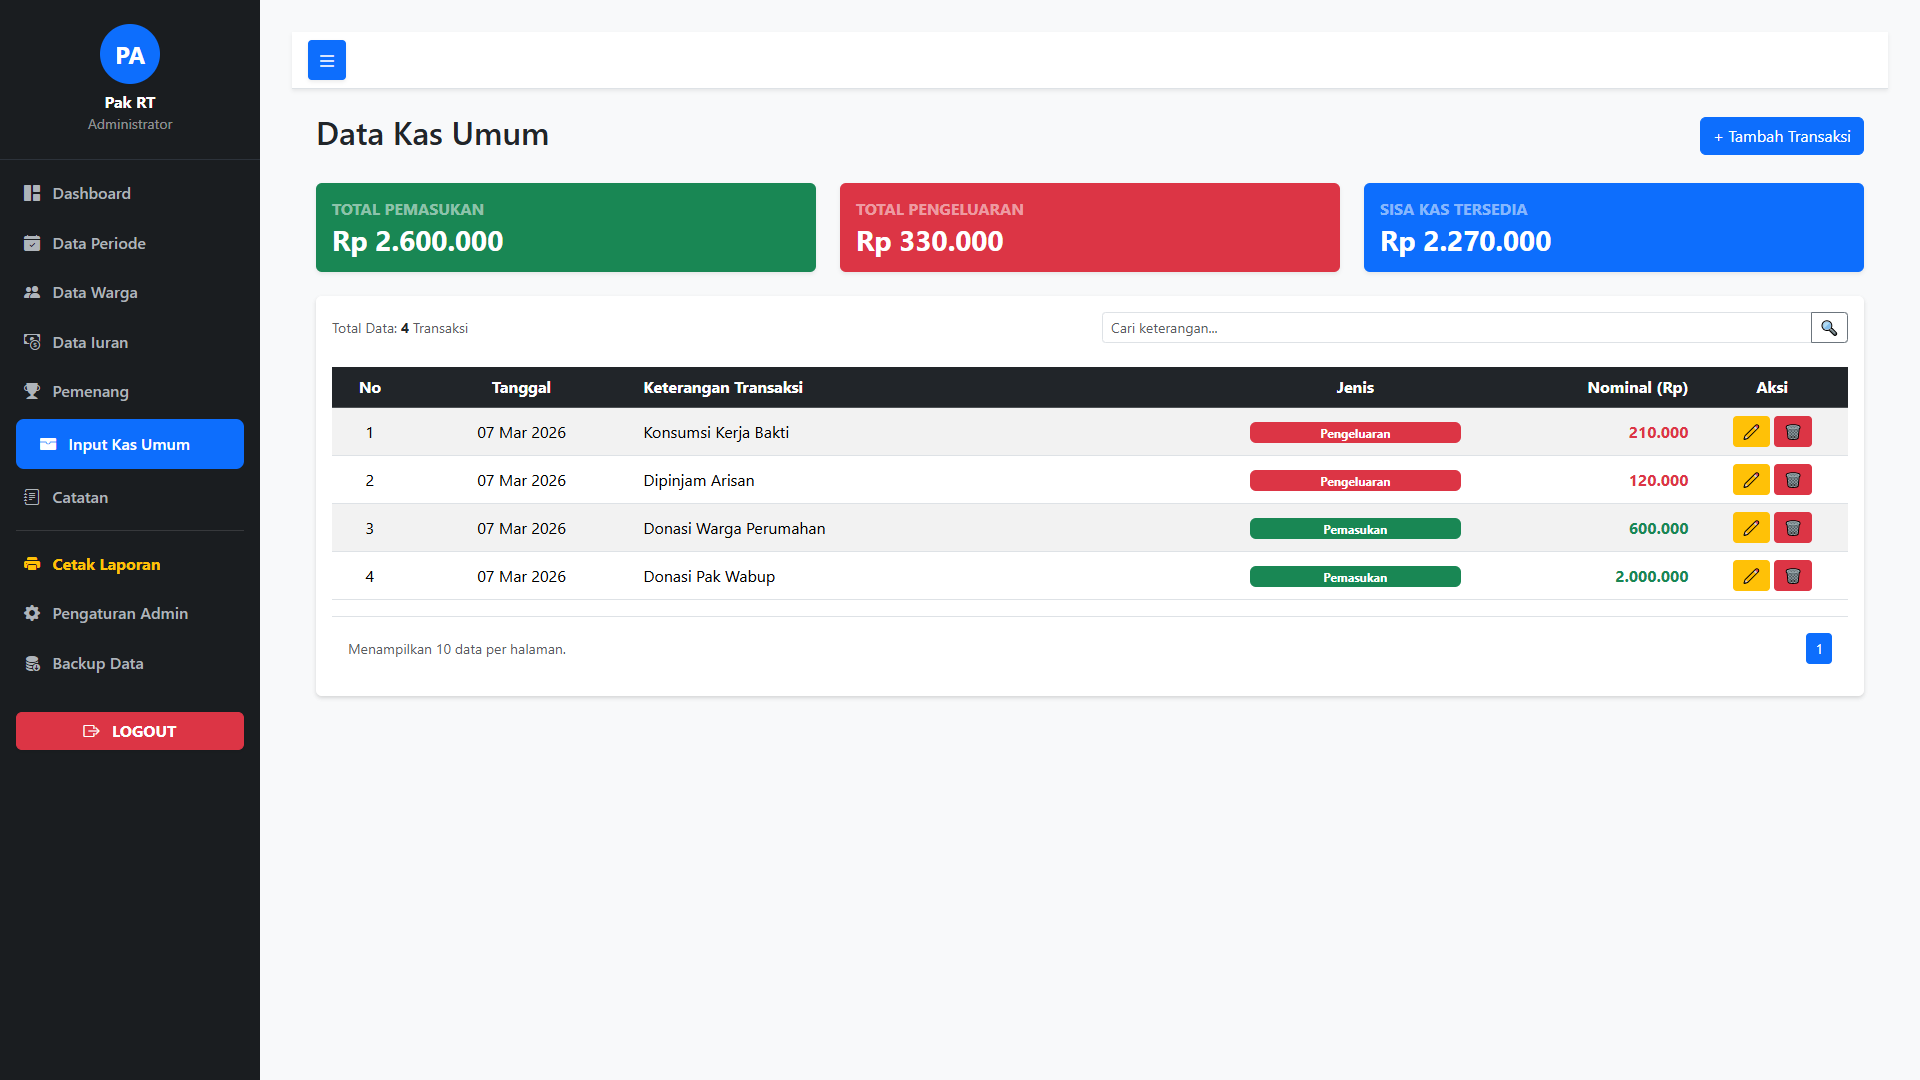Edit the Konsumsi Kerja Bakti transaction
Image resolution: width=1920 pixels, height=1080 pixels.
click(1750, 432)
